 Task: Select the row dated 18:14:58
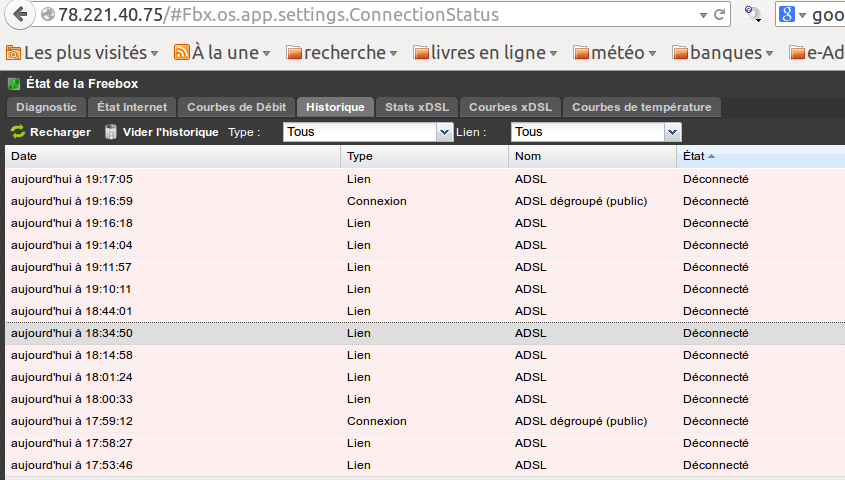(425, 356)
